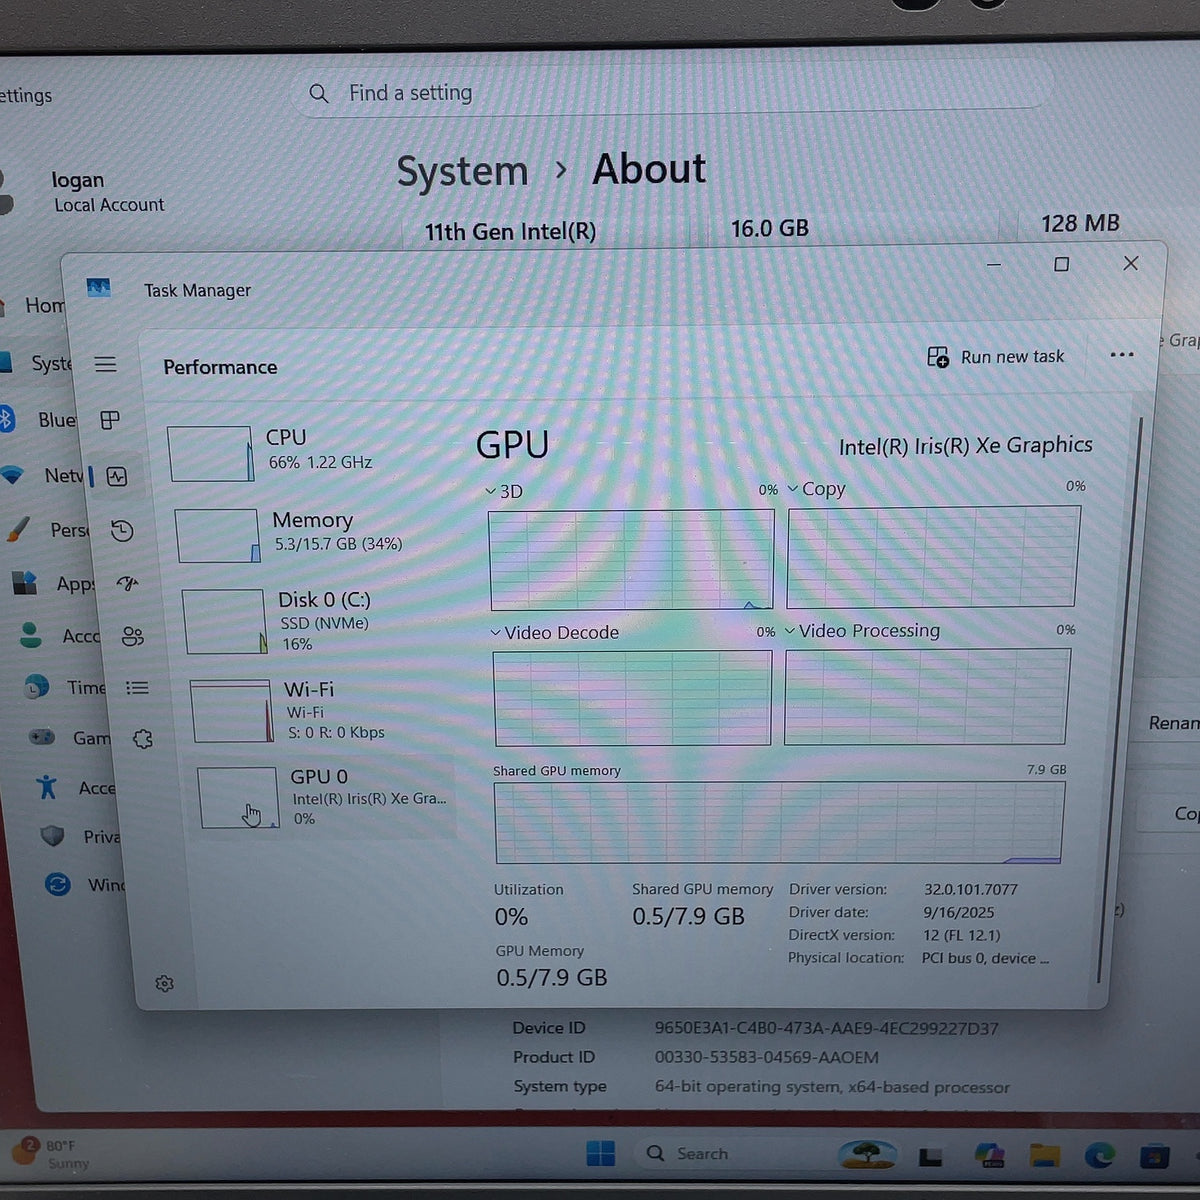Open Bluetooth & devices in Settings sidebar
1200x1200 pixels.
(38, 419)
